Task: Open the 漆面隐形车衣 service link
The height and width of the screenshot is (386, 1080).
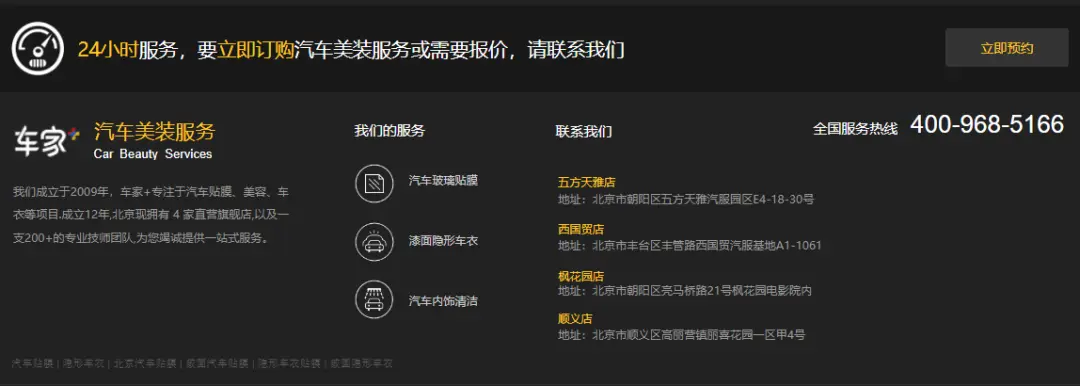Action: (x=443, y=241)
